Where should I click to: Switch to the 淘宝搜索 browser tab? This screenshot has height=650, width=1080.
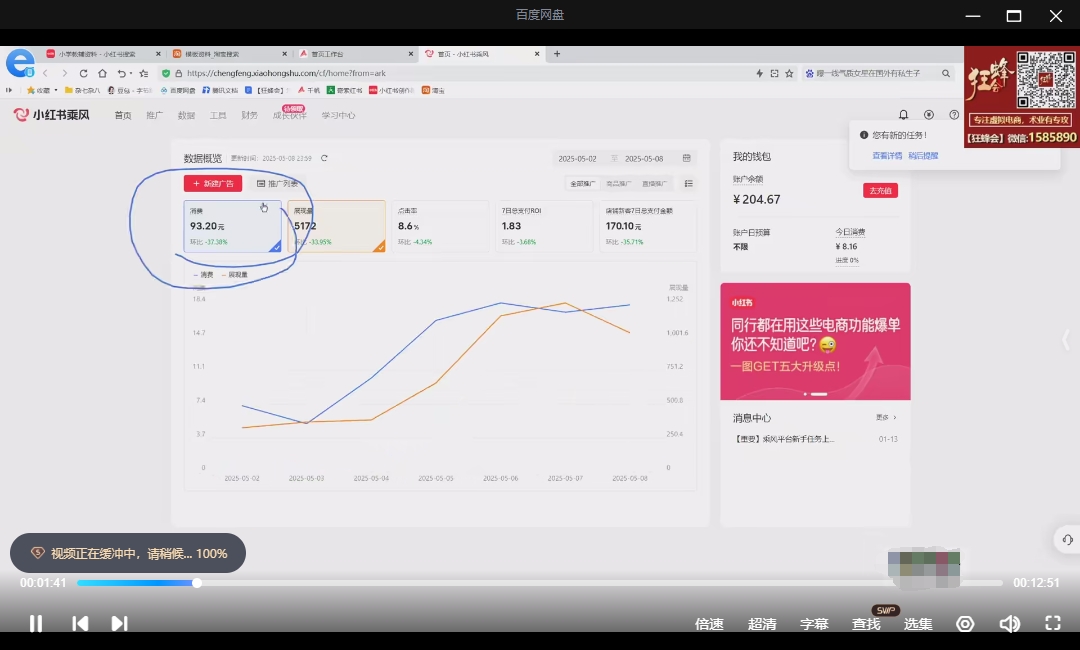click(230, 54)
